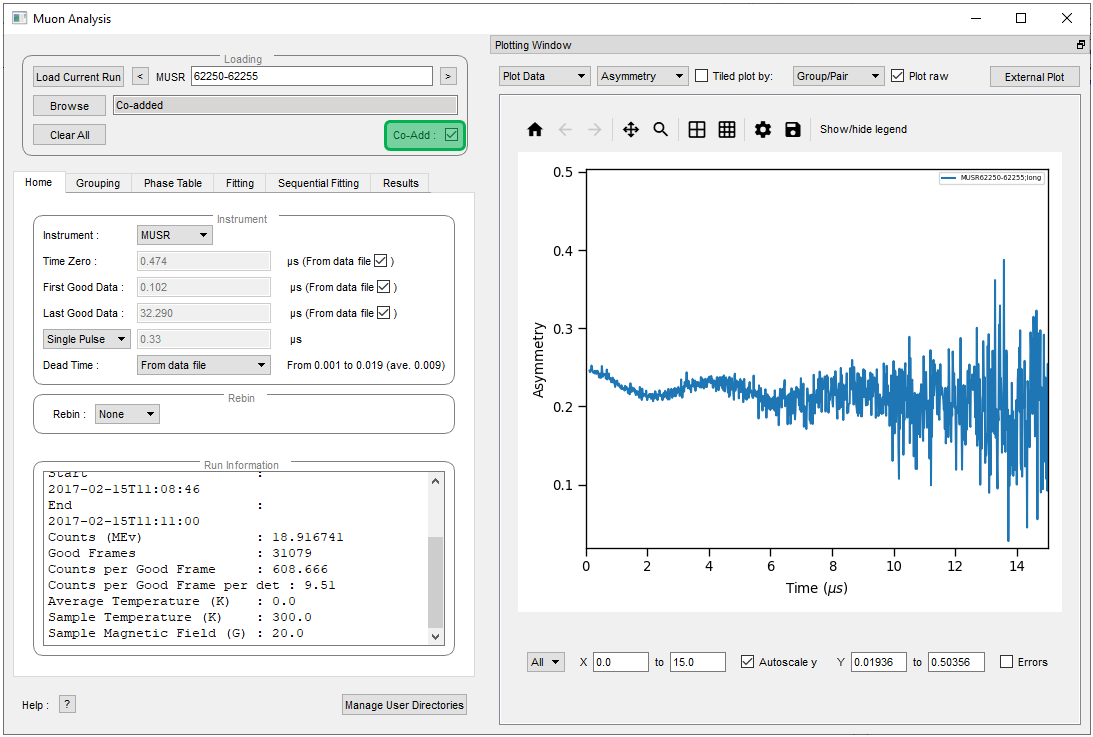Uncheck the Co-Add checkbox
The width and height of the screenshot is (1093, 737).
click(x=452, y=135)
